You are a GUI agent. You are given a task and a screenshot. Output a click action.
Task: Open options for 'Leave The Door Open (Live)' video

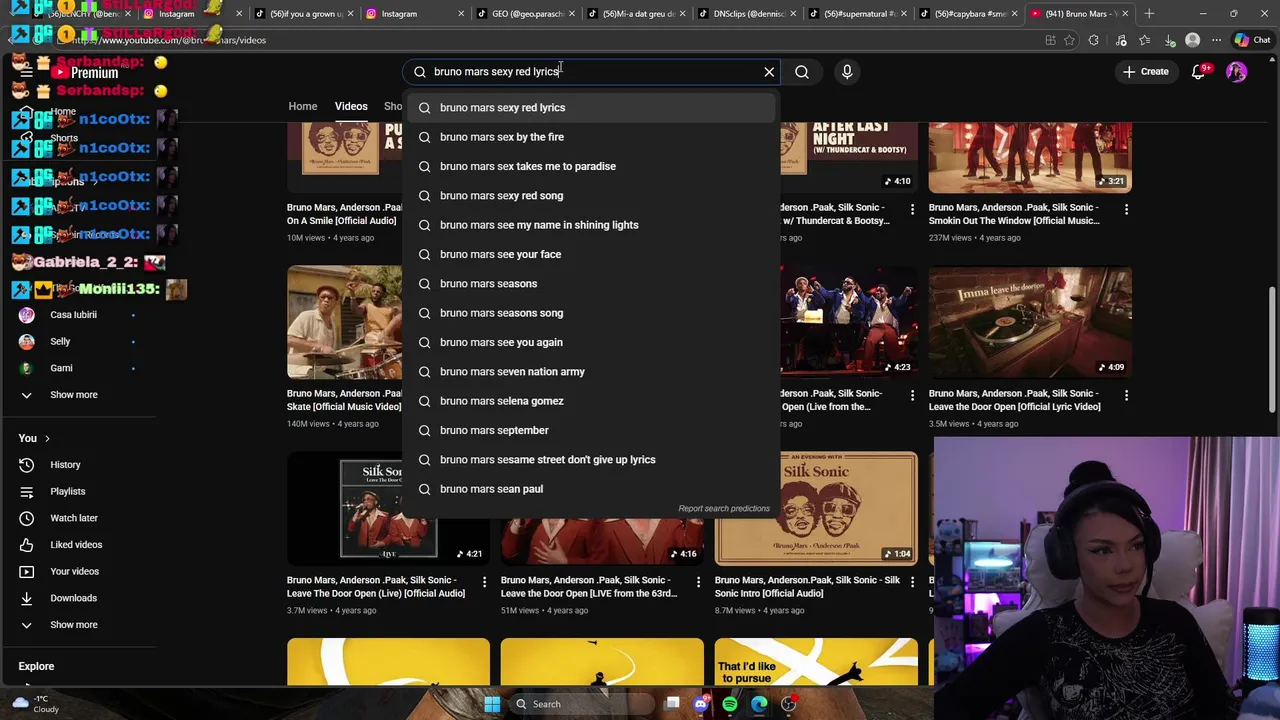[x=484, y=582]
